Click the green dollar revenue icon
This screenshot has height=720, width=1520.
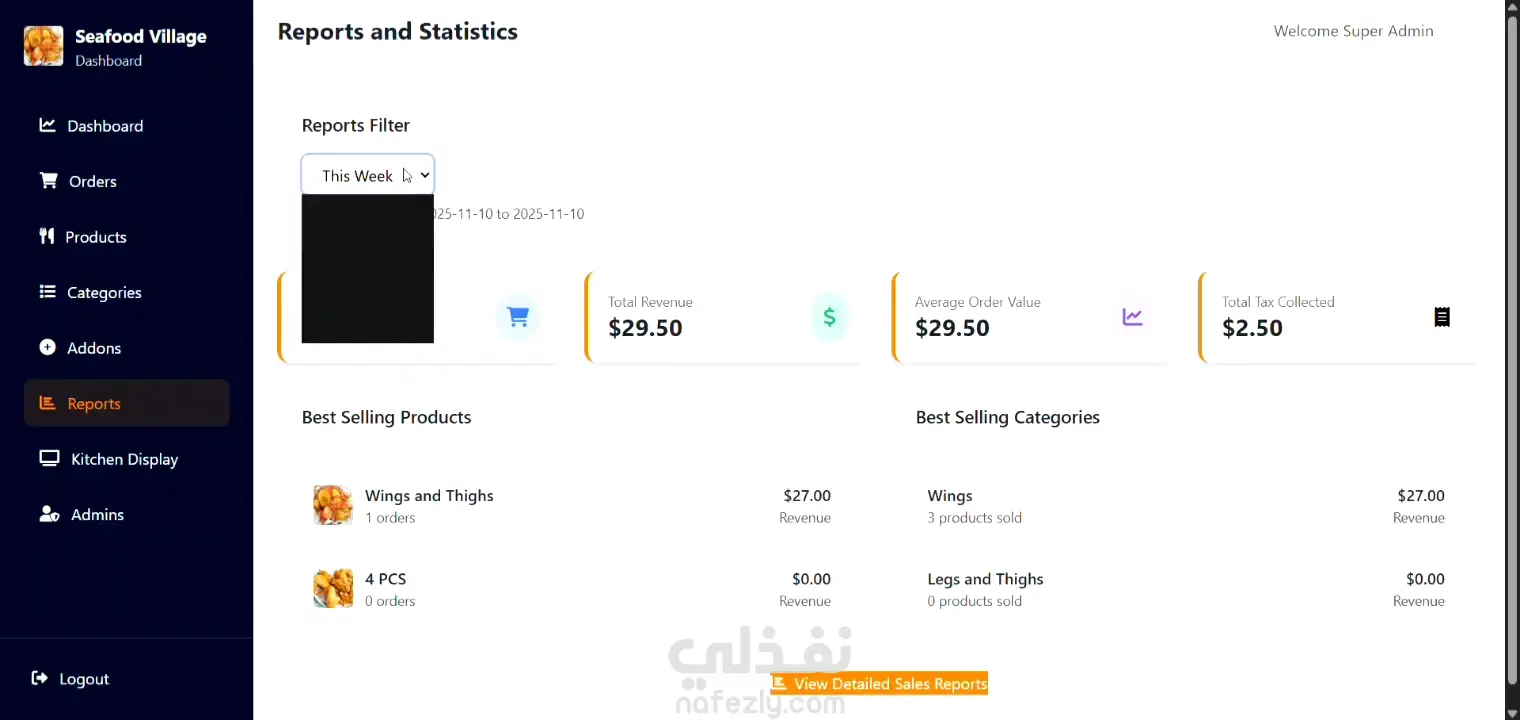point(829,317)
